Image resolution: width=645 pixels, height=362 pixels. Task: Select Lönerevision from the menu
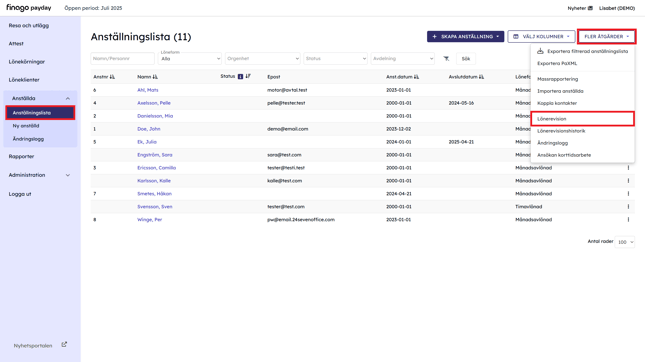pos(582,119)
